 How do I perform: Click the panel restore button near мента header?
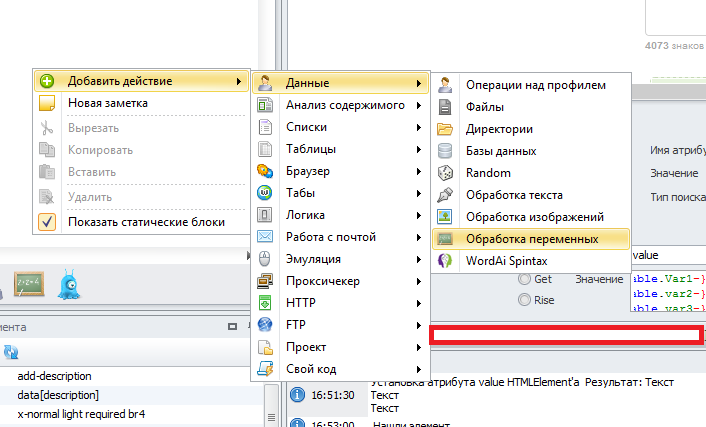click(232, 327)
